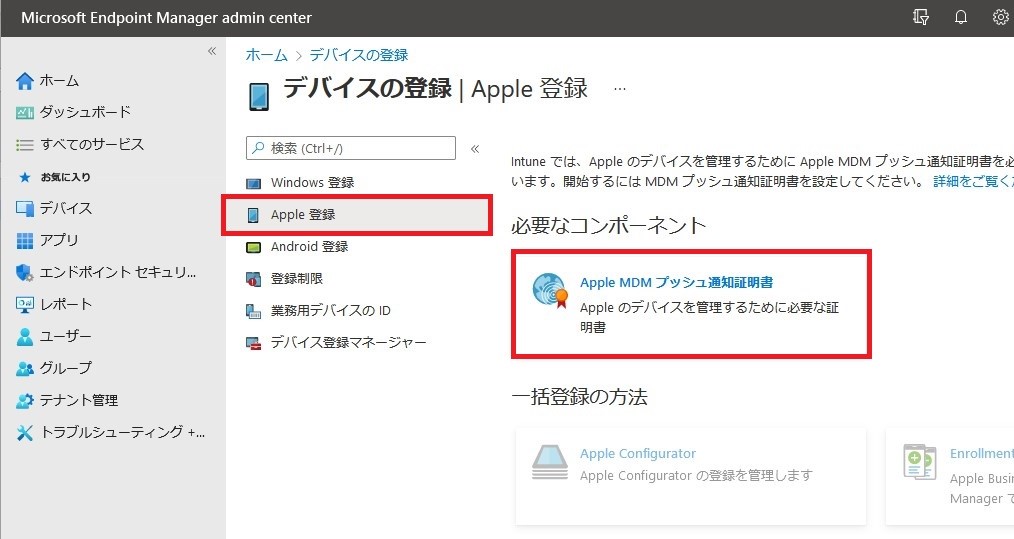1014x539 pixels.
Task: Select Android 登録 in submenu
Action: [309, 247]
